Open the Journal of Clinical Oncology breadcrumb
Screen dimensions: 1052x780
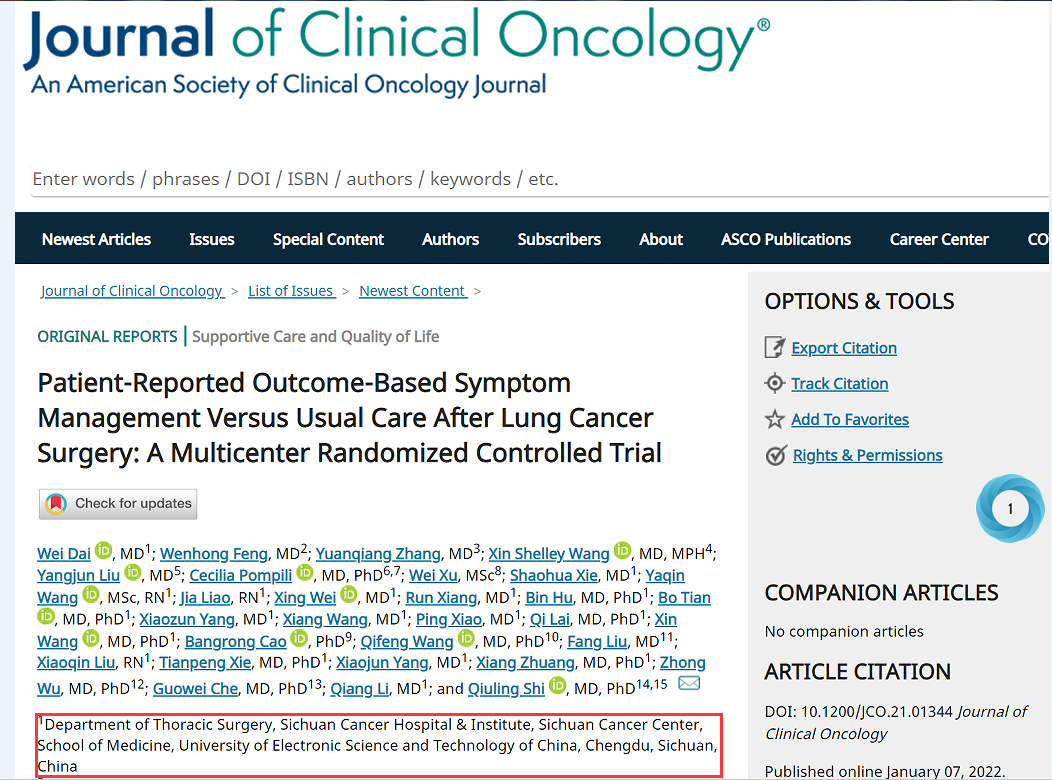coord(131,291)
